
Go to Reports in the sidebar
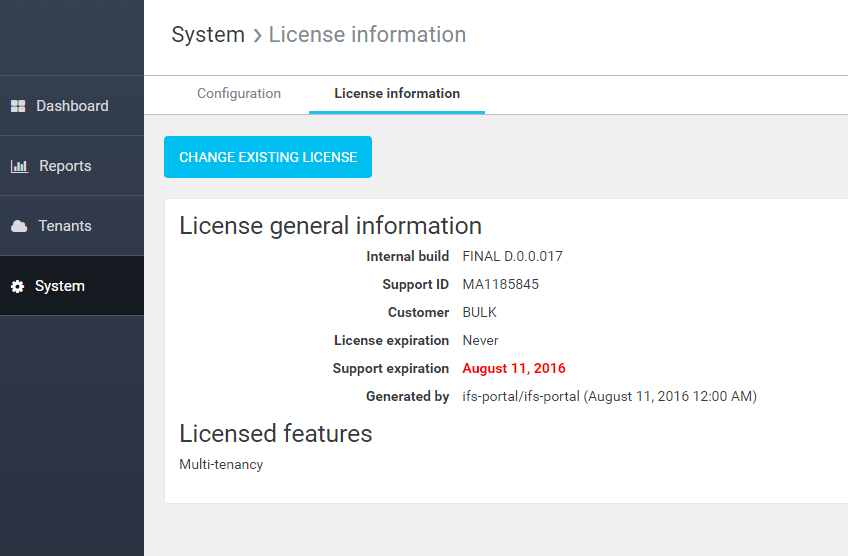(65, 166)
